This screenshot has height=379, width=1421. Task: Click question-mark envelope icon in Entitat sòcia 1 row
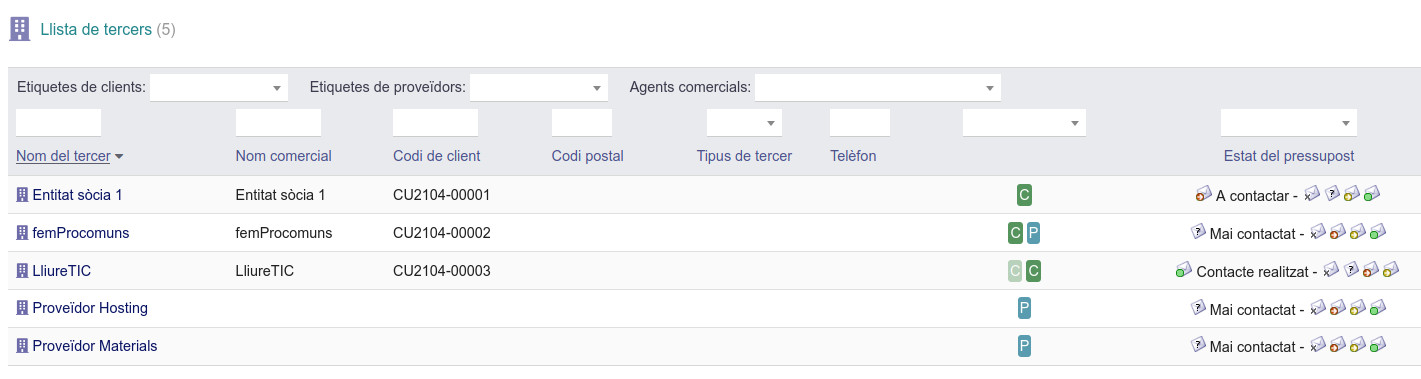(x=1332, y=194)
